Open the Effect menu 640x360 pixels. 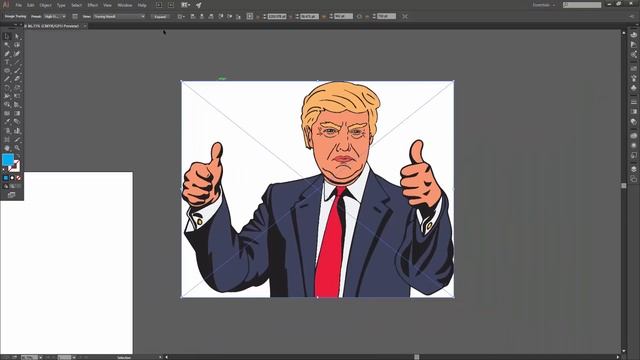(x=93, y=5)
